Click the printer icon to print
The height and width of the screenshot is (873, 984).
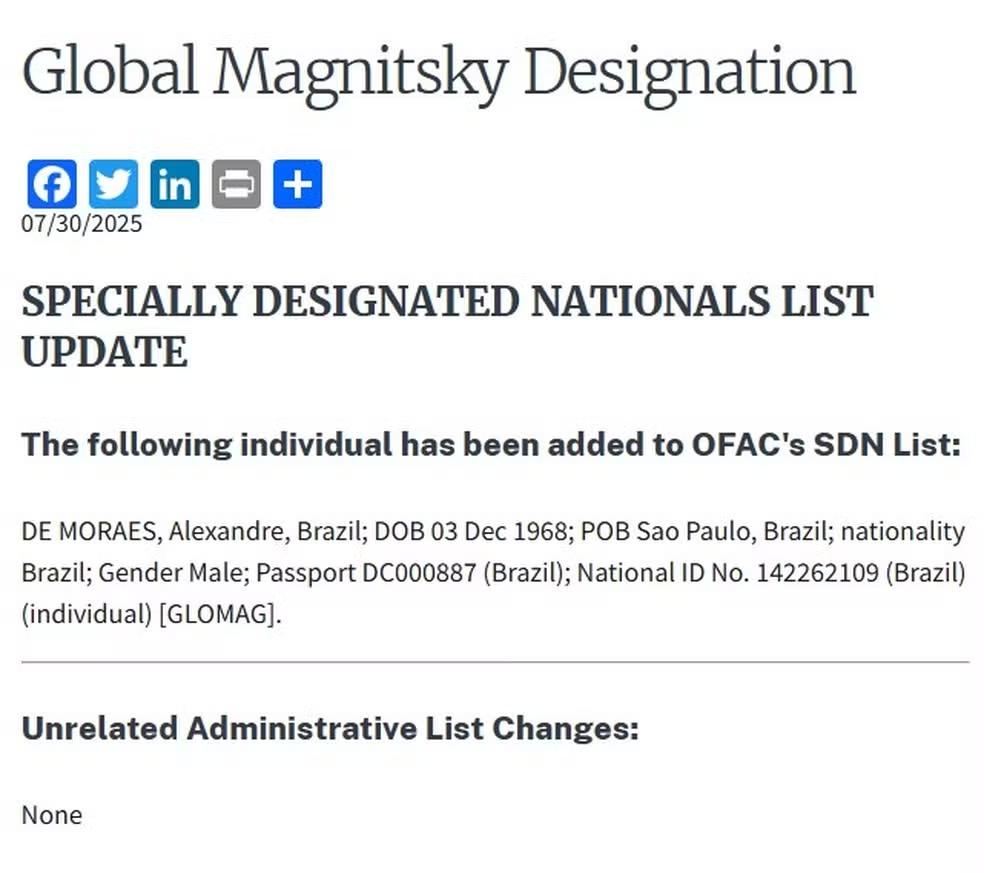[236, 184]
